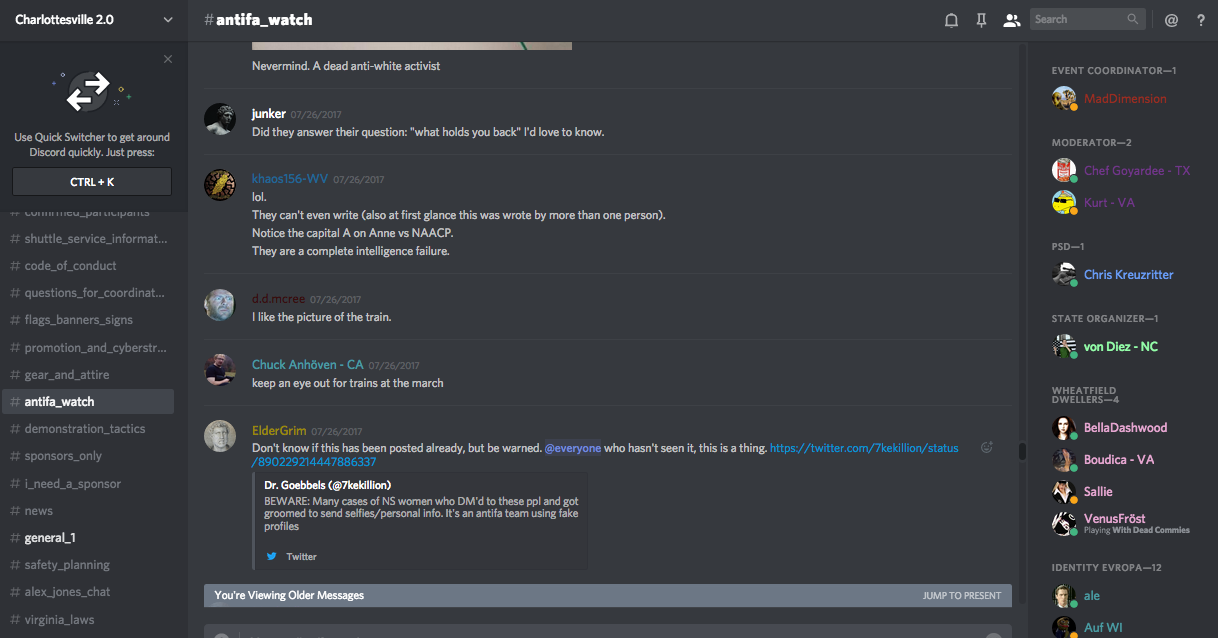Jump to present messages
Screen dimensions: 1218x638
[961, 596]
